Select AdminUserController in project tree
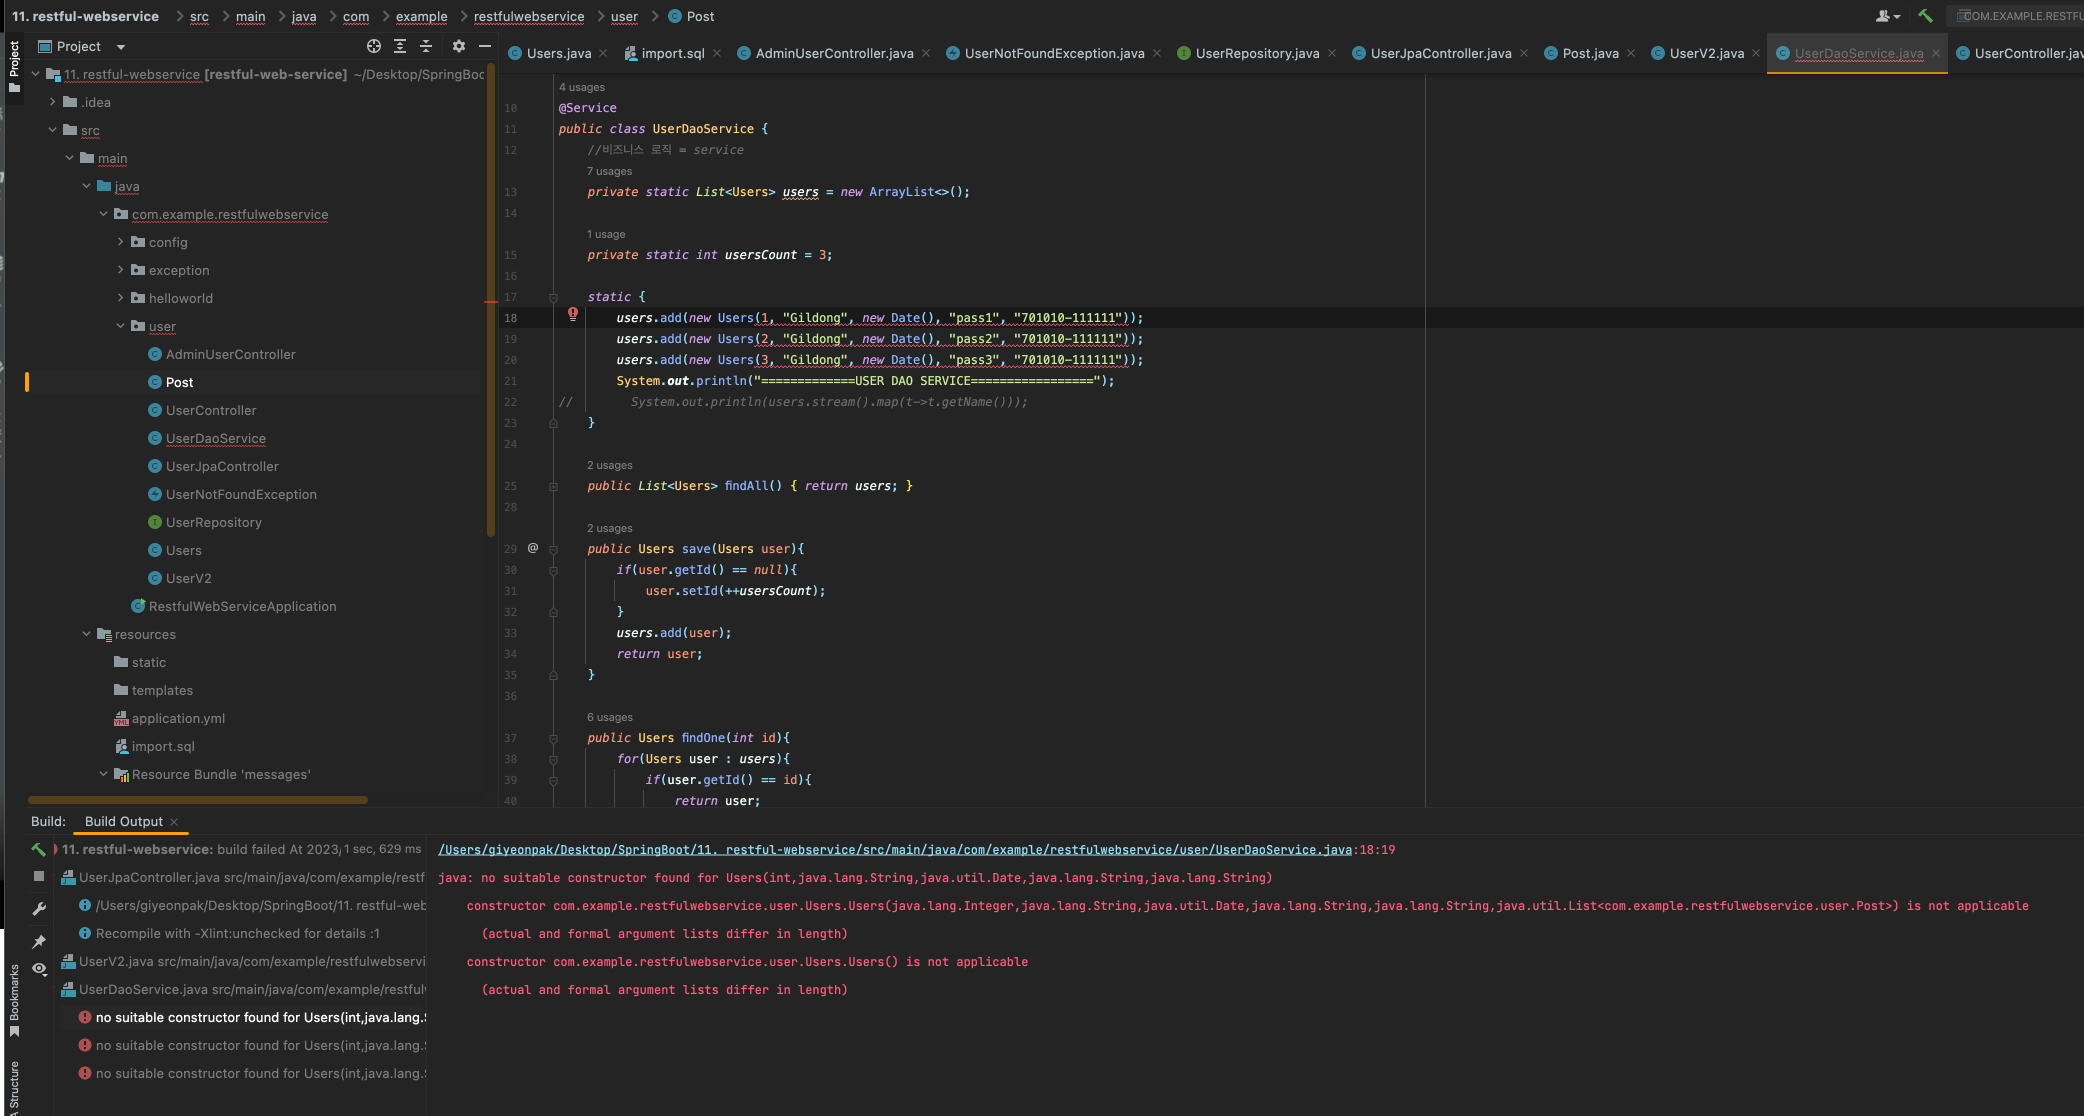 pyautogui.click(x=231, y=354)
